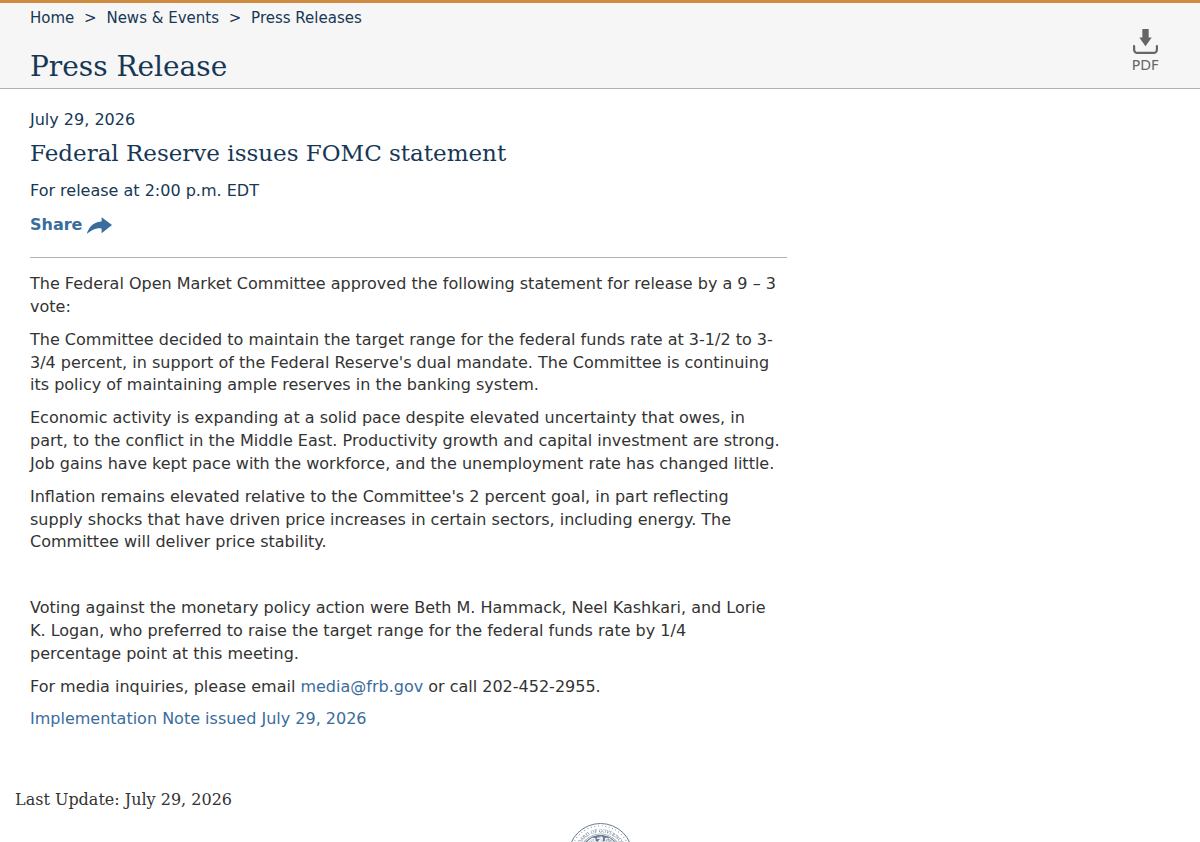Click the paragraph naming the dissenting voters
The height and width of the screenshot is (842, 1200).
[x=398, y=630]
